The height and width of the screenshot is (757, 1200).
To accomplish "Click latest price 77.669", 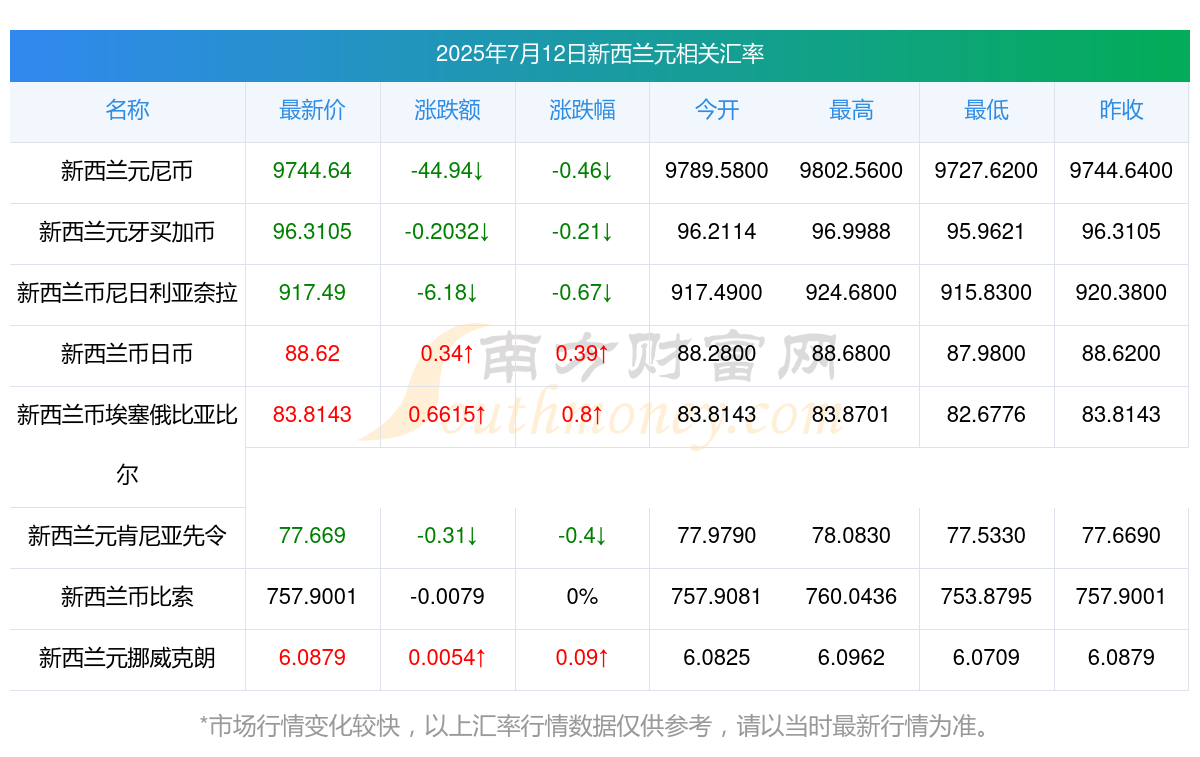I will (x=312, y=536).
